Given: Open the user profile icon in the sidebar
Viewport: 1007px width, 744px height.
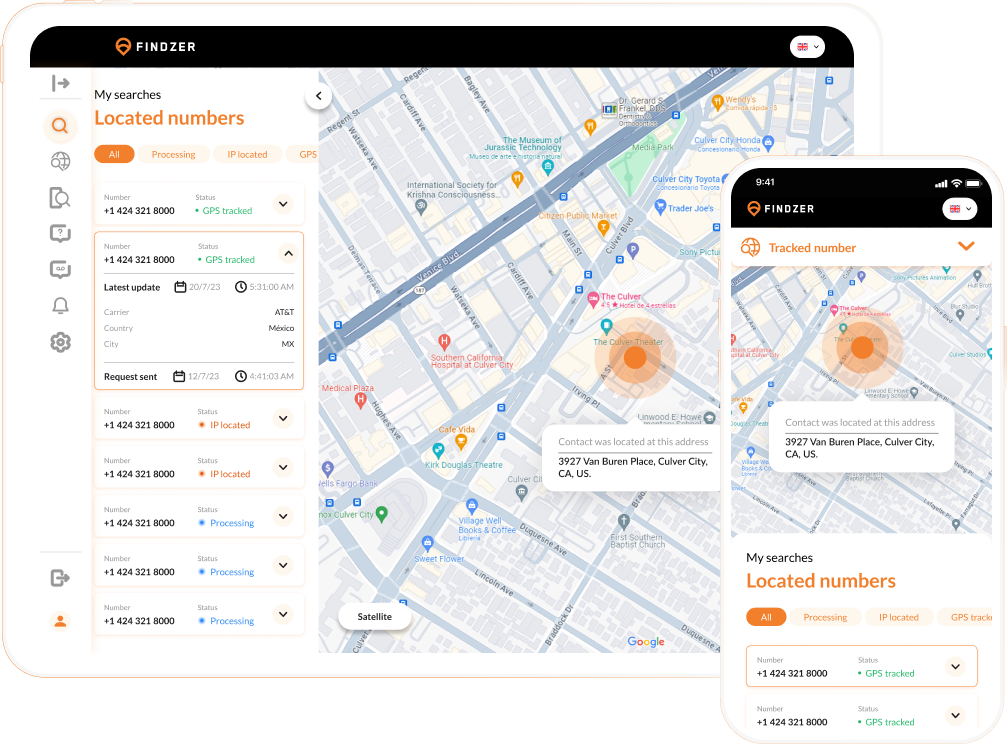Looking at the screenshot, I should coord(60,621).
